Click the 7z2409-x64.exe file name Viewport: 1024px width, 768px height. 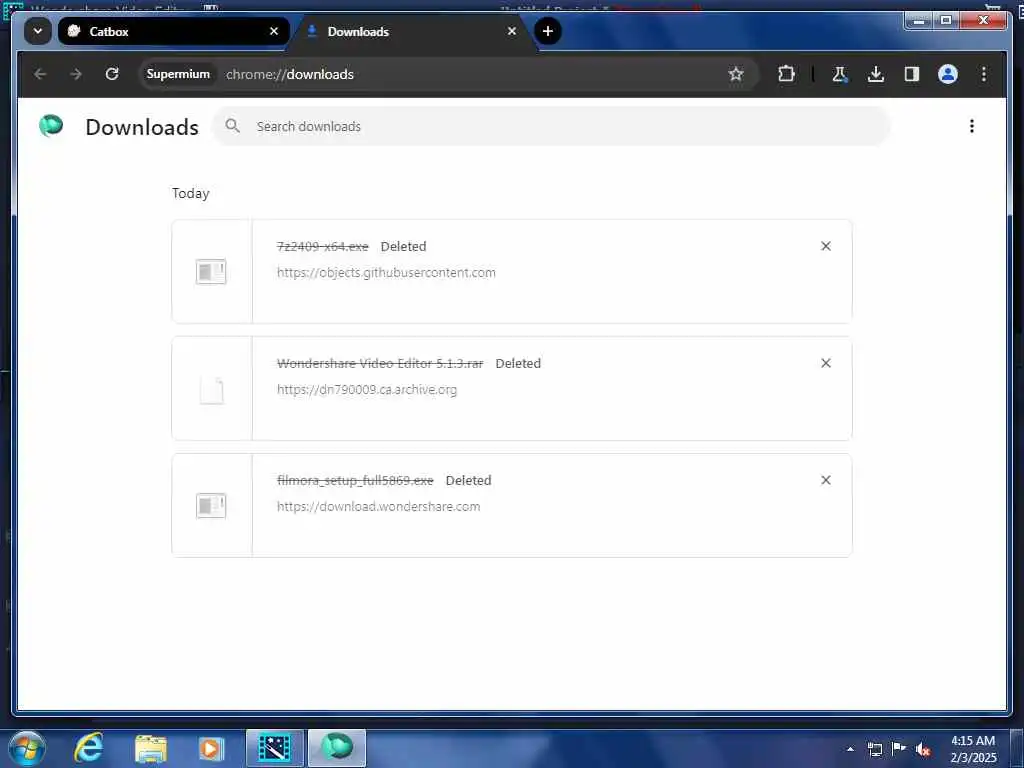point(323,246)
